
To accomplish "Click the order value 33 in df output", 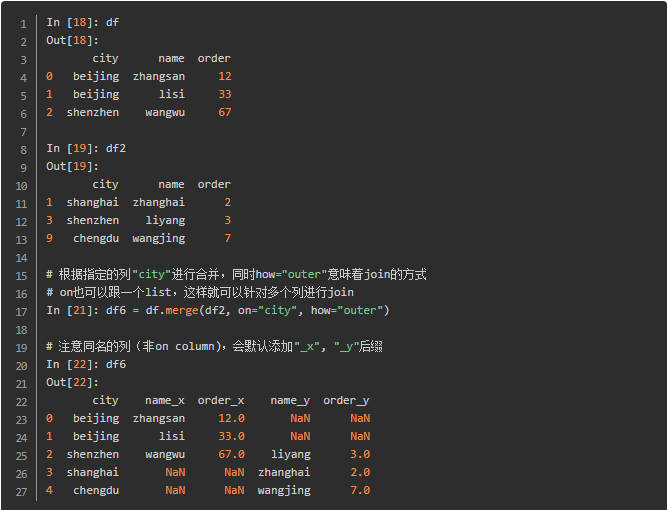I will pyautogui.click(x=225, y=94).
